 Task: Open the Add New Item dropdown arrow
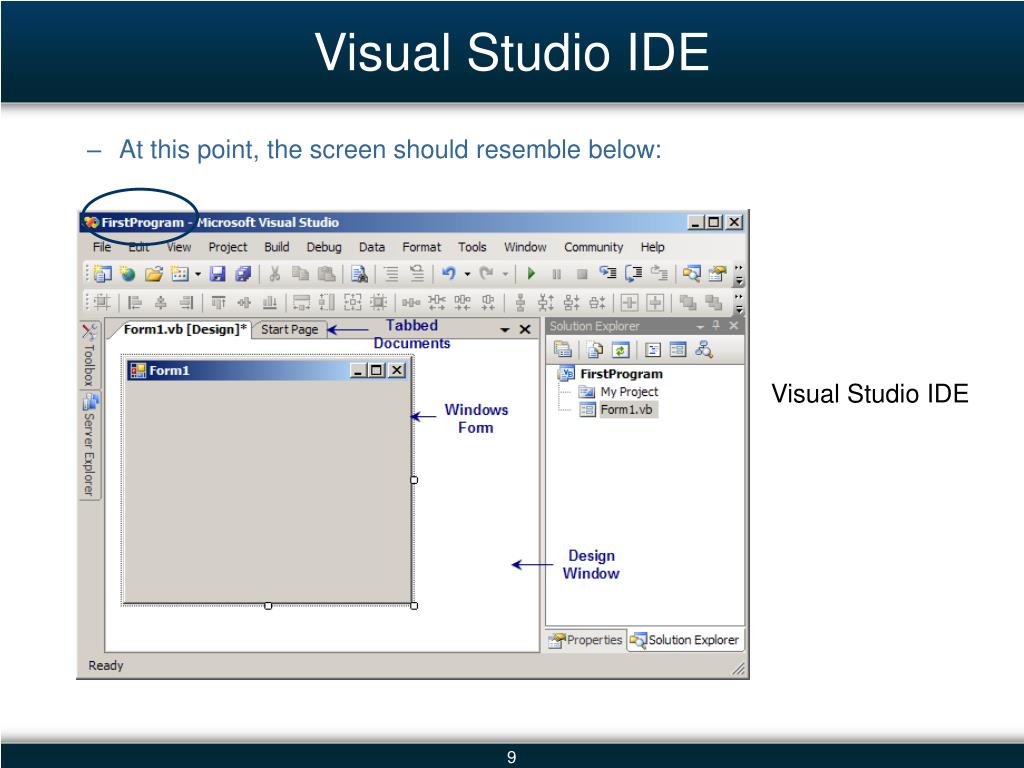click(197, 274)
